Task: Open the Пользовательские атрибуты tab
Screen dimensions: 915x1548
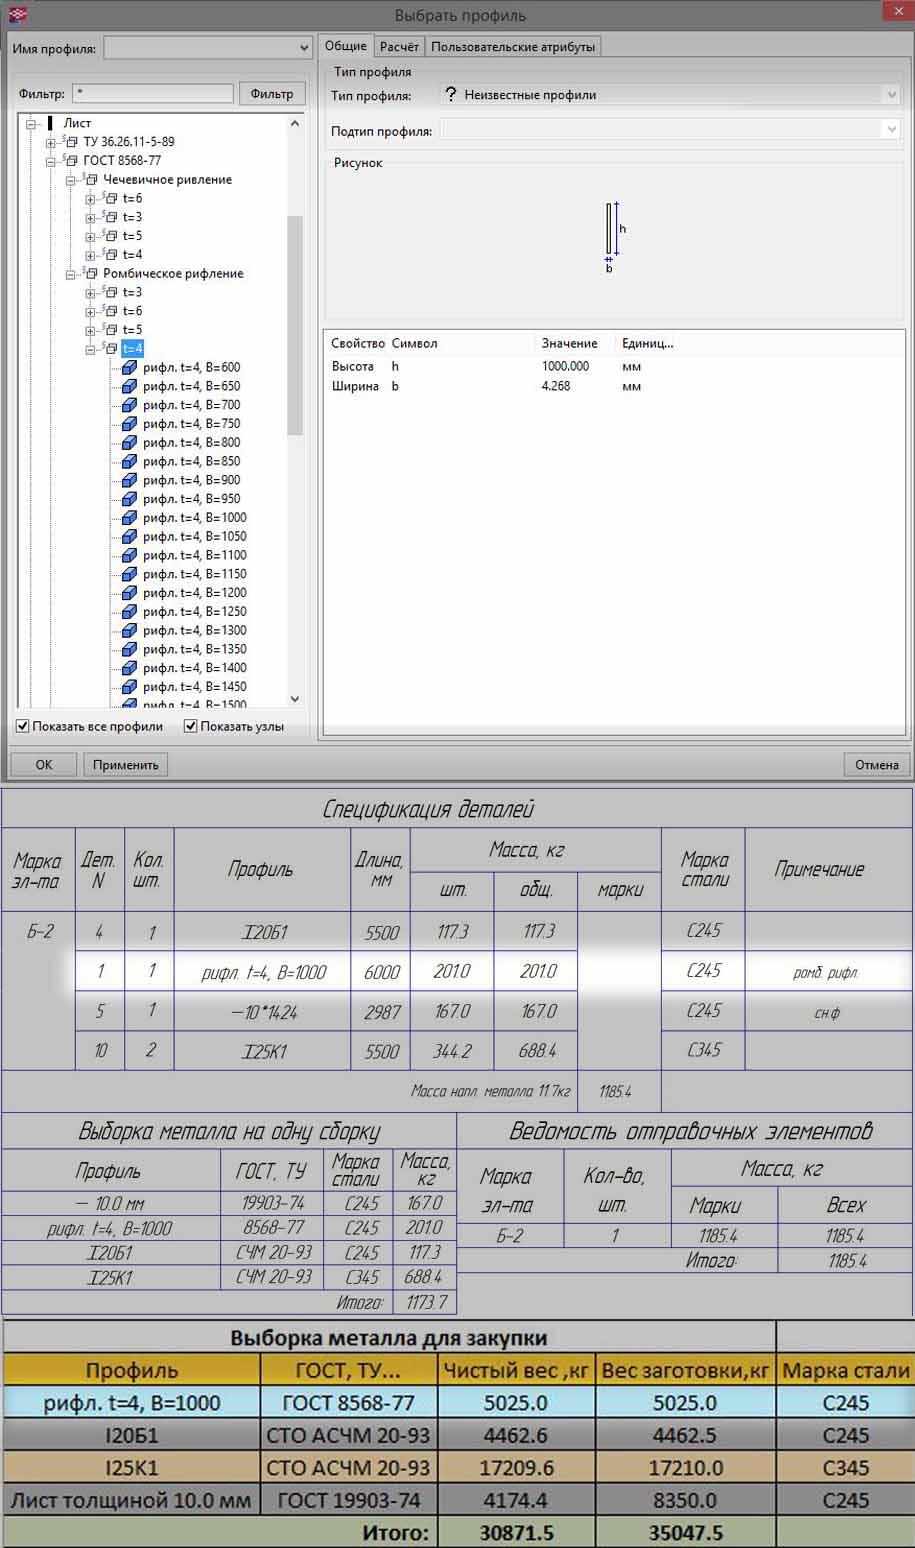Action: click(513, 47)
